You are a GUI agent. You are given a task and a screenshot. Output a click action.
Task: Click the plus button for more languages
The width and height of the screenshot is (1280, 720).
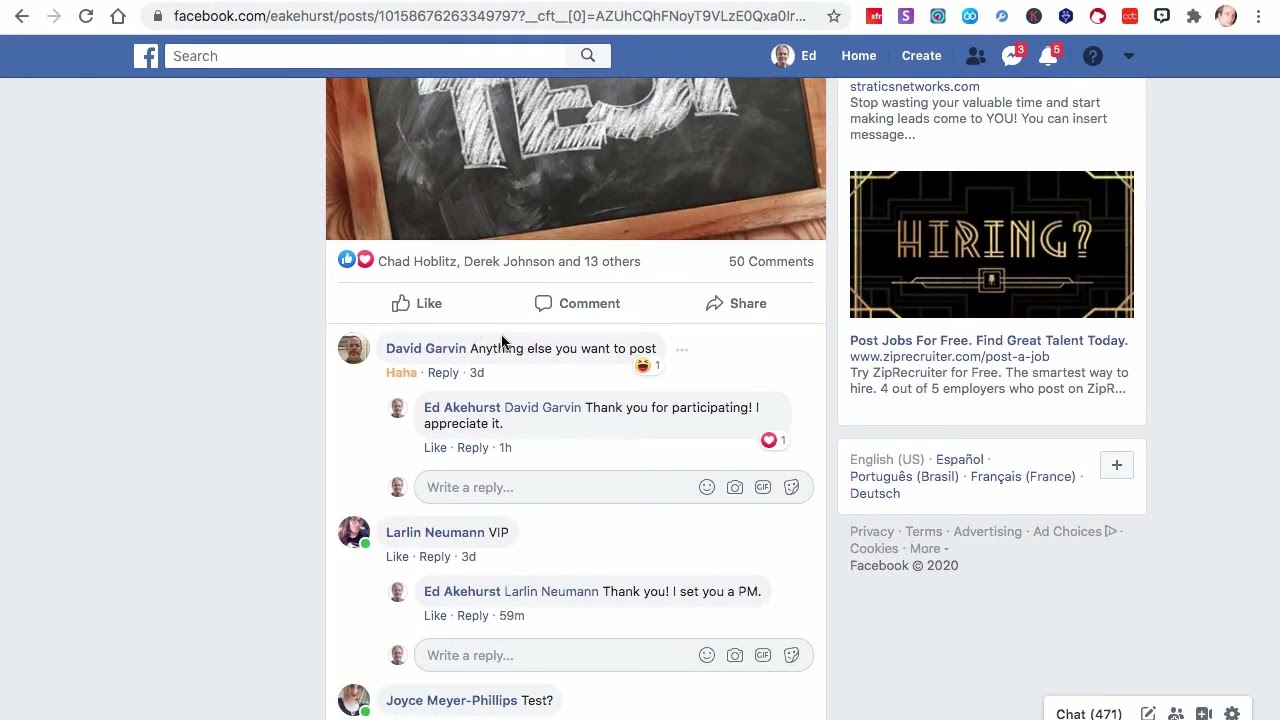tap(1116, 465)
